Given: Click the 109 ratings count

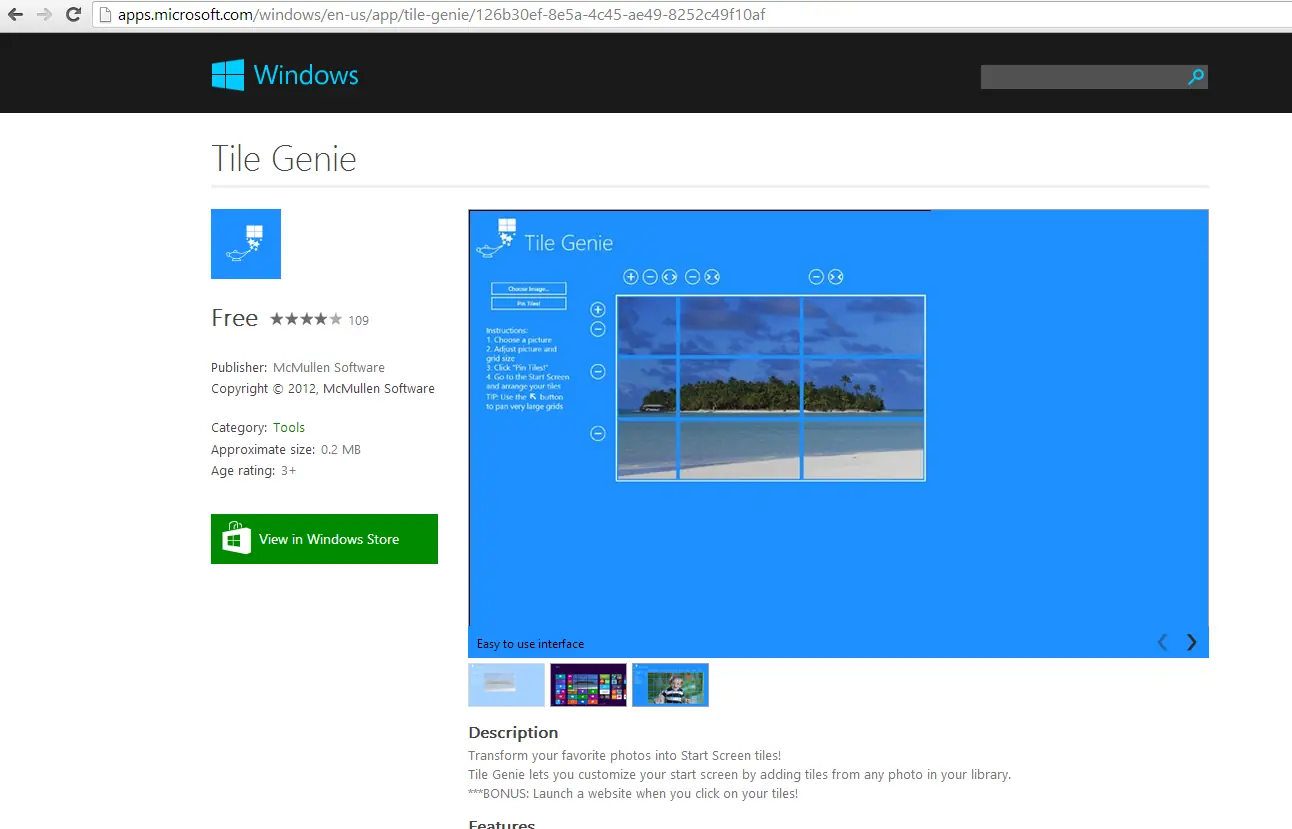Looking at the screenshot, I should pyautogui.click(x=358, y=321).
